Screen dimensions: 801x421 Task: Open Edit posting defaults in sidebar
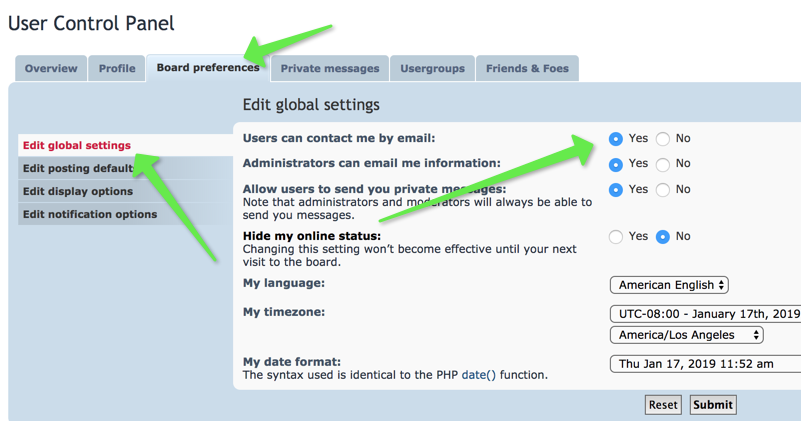pyautogui.click(x=79, y=169)
